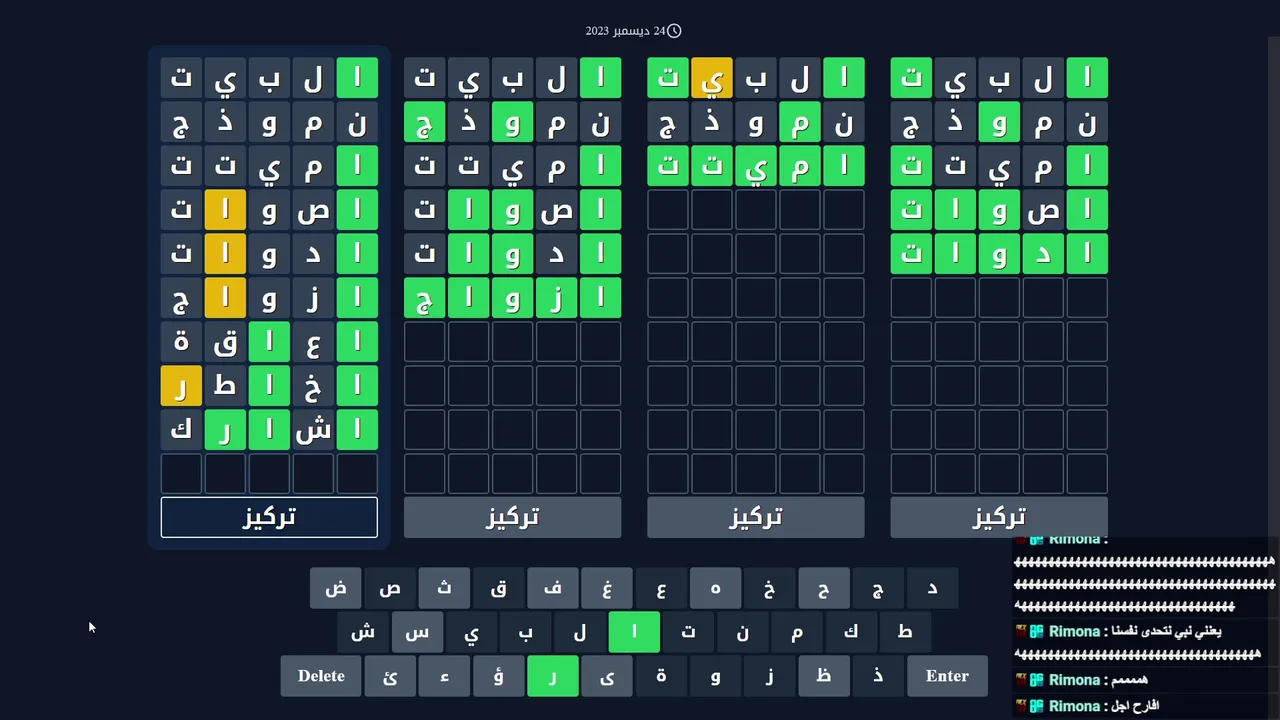Screen dimensions: 1280x720
Task: Click the clock icon beside the date
Action: tap(674, 31)
